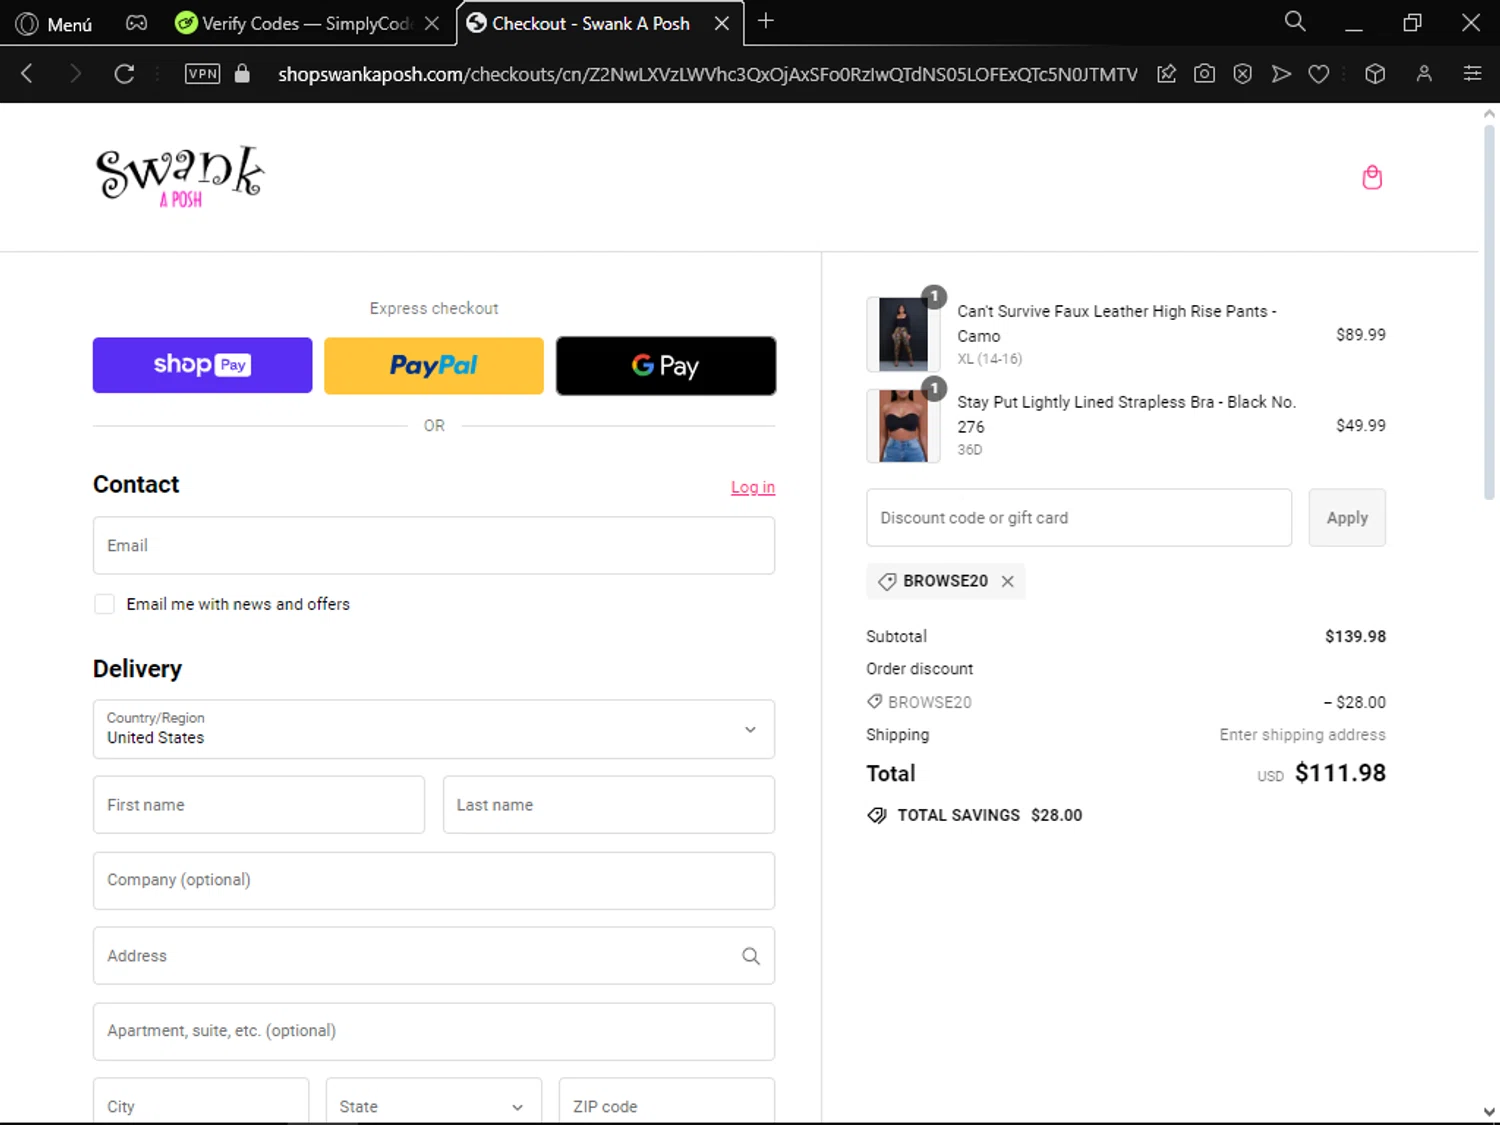Go back to previous page
1500x1125 pixels.
pos(27,73)
